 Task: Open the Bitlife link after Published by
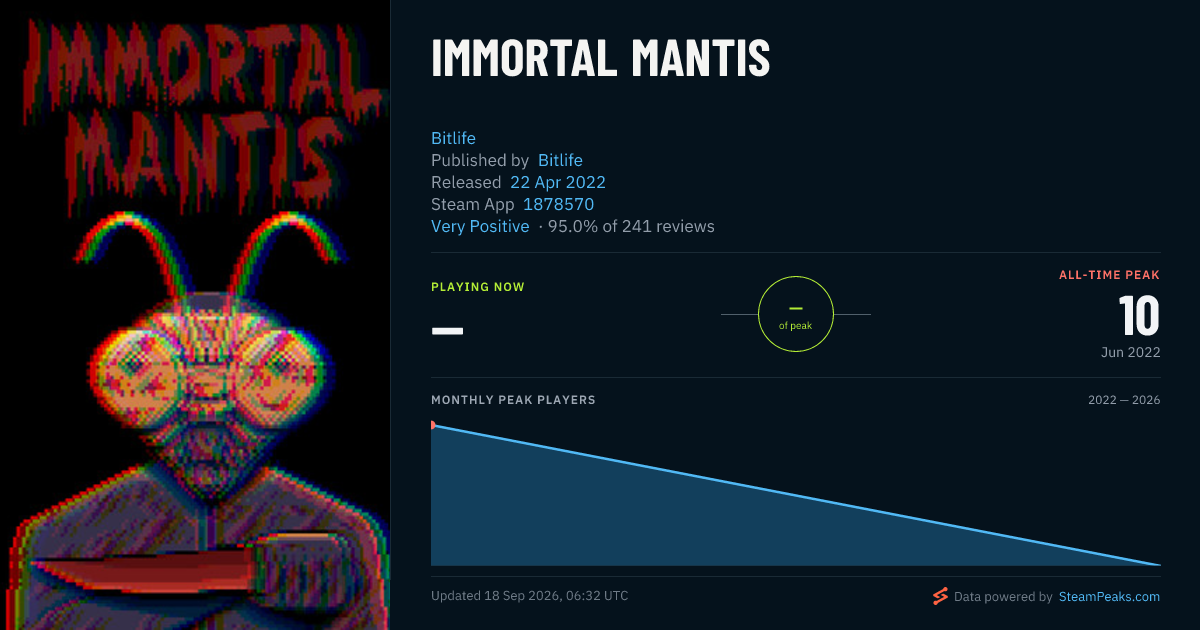(560, 160)
